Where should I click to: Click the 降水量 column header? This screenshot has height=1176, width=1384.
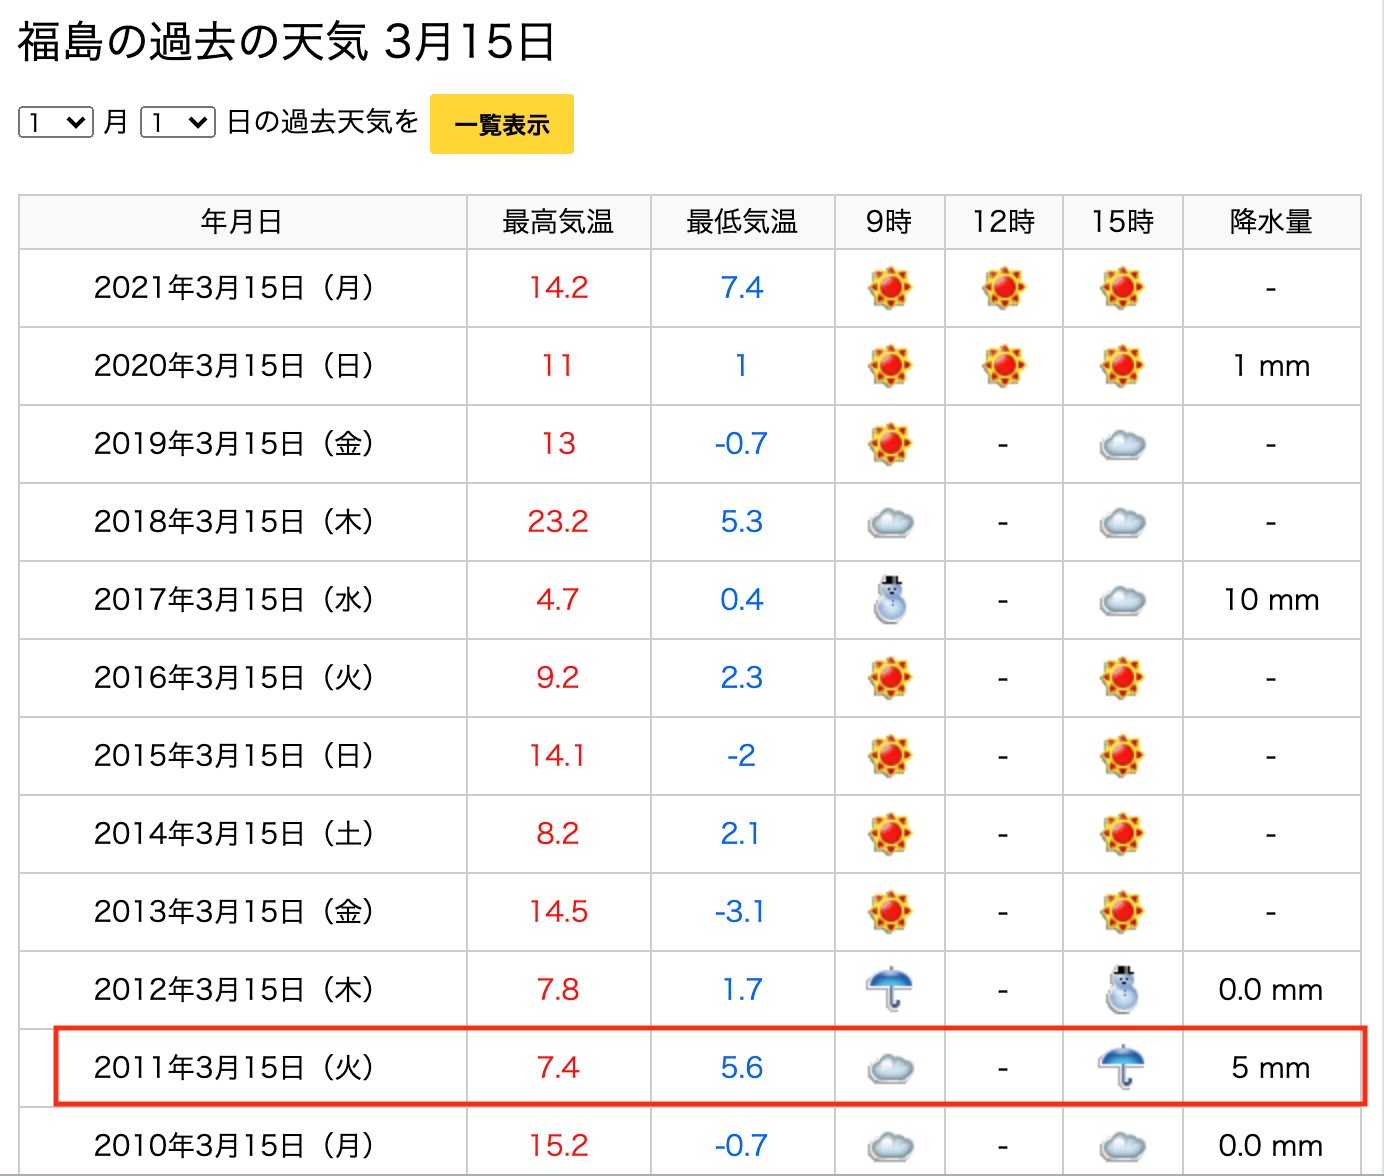click(x=1271, y=222)
